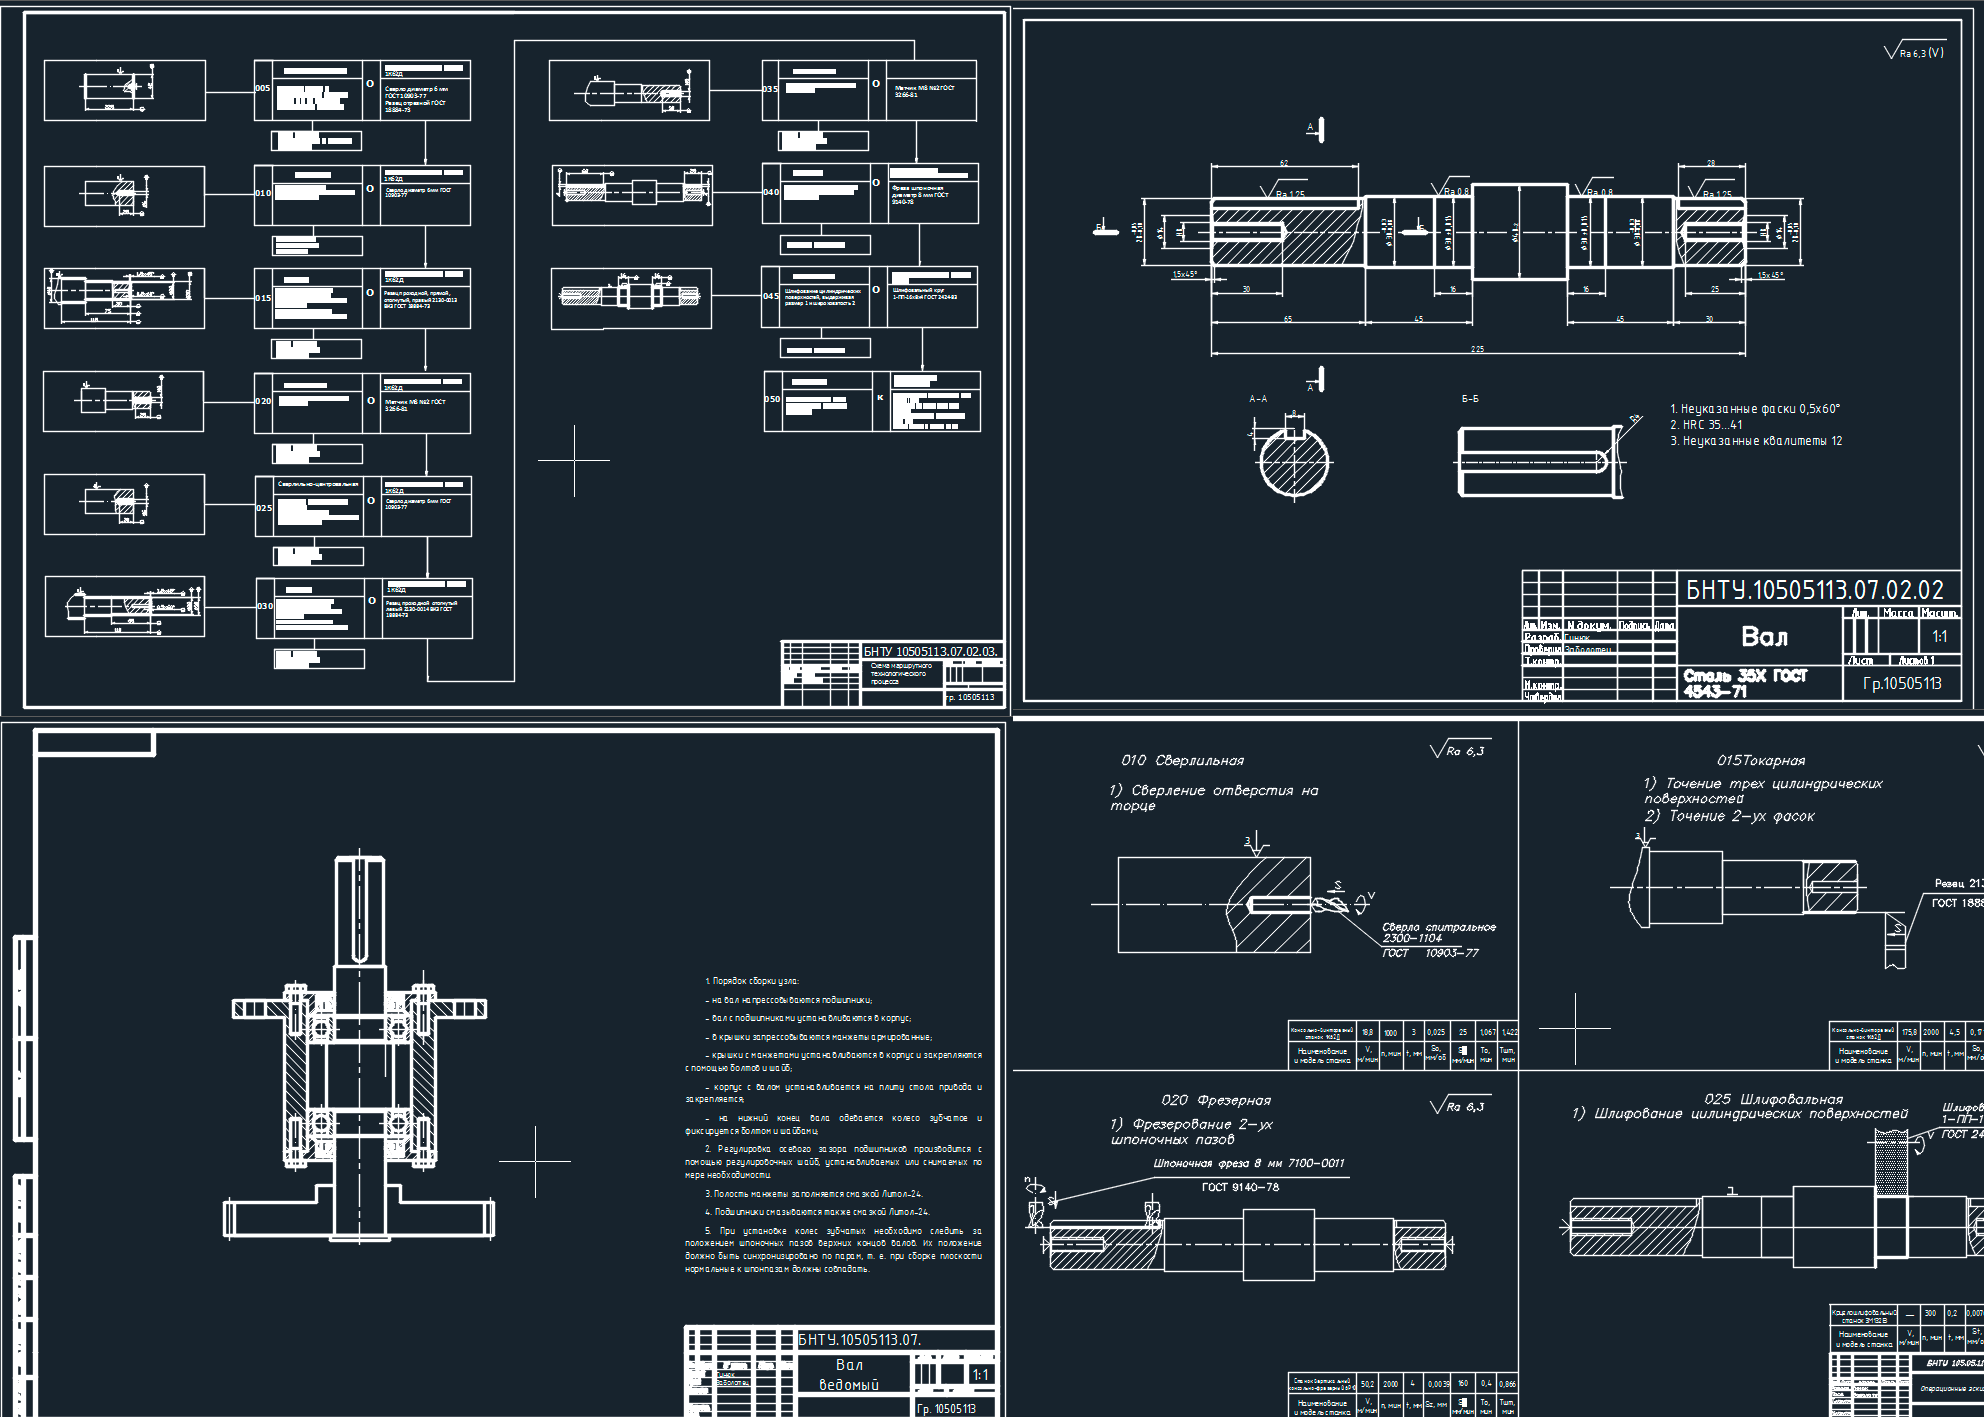This screenshot has height=1417, width=1984.
Task: Click label Шпоночная фреза 8 мм 7100-0011
Action: 1249,1163
